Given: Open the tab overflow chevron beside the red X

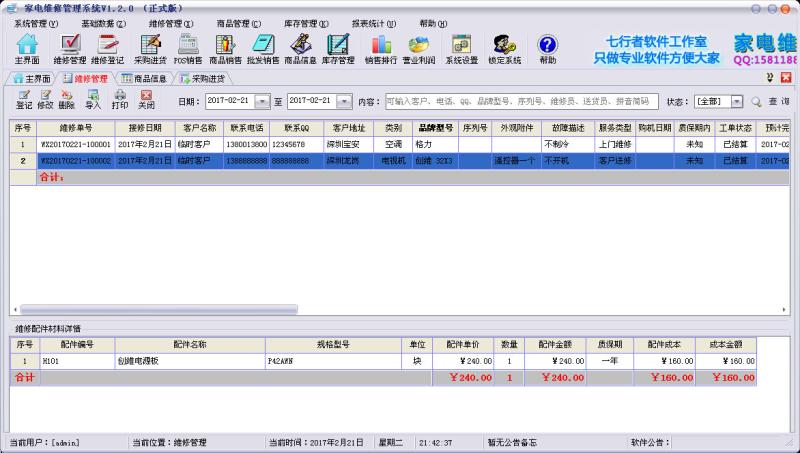Looking at the screenshot, I should [x=770, y=78].
